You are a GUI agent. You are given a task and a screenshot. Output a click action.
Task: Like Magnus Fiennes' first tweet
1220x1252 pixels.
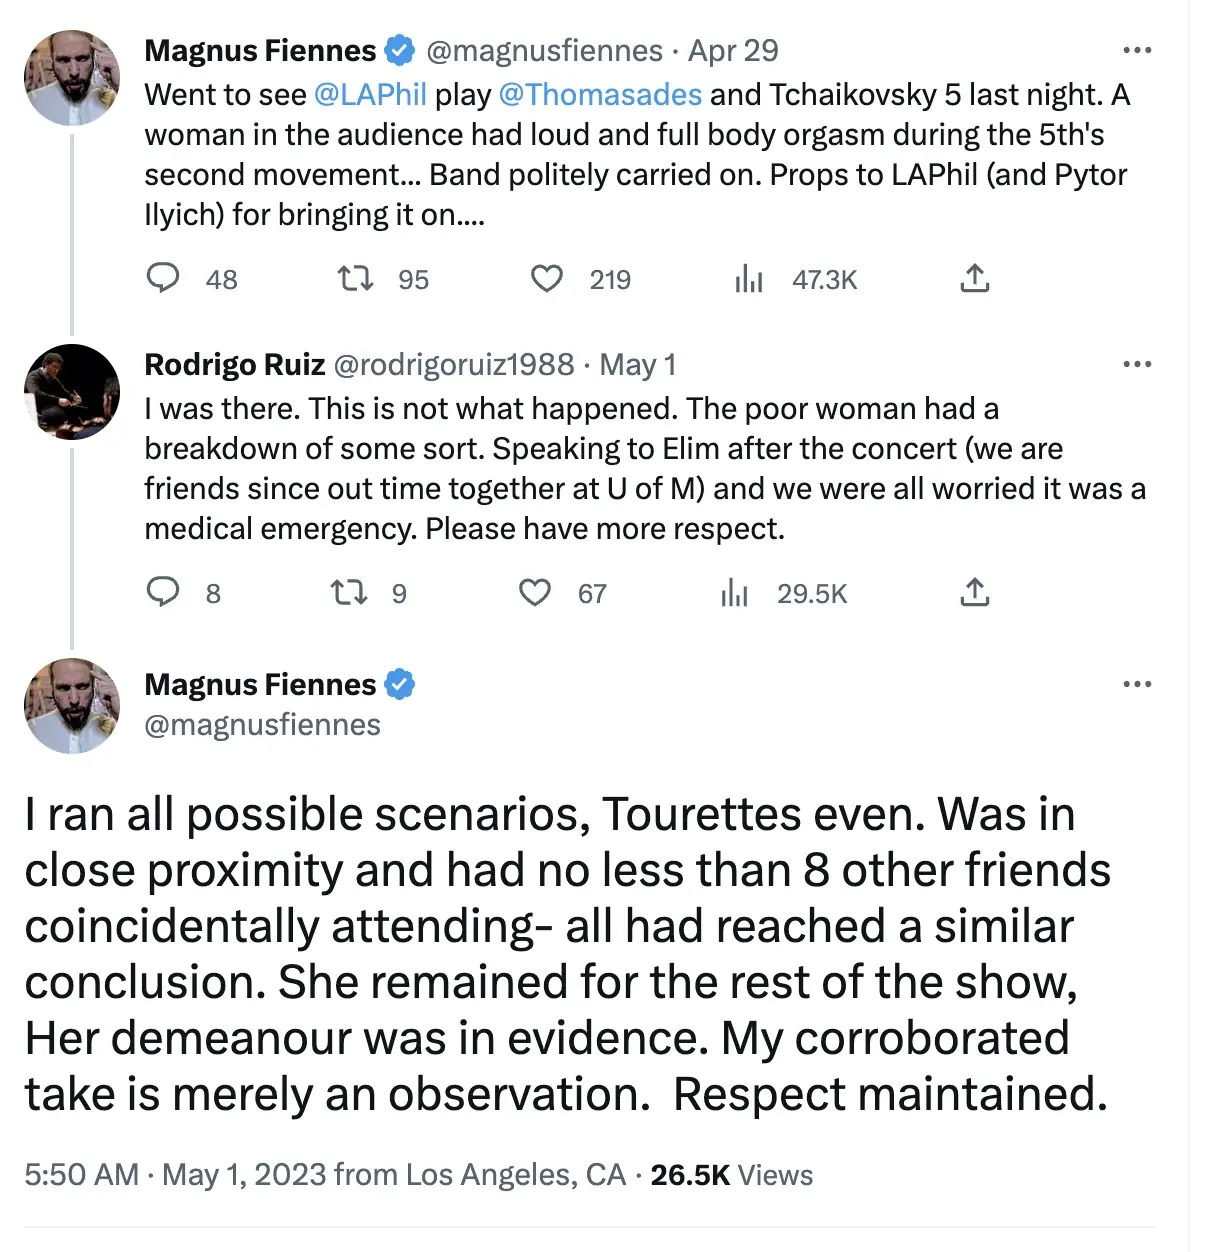[x=546, y=278]
